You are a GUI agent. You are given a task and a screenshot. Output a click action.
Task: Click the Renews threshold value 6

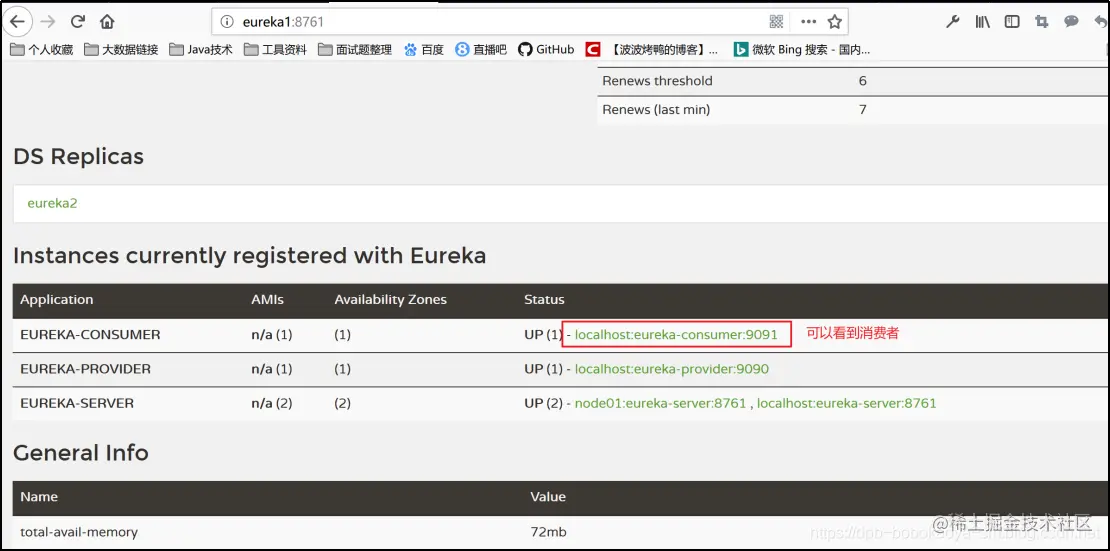(x=863, y=81)
